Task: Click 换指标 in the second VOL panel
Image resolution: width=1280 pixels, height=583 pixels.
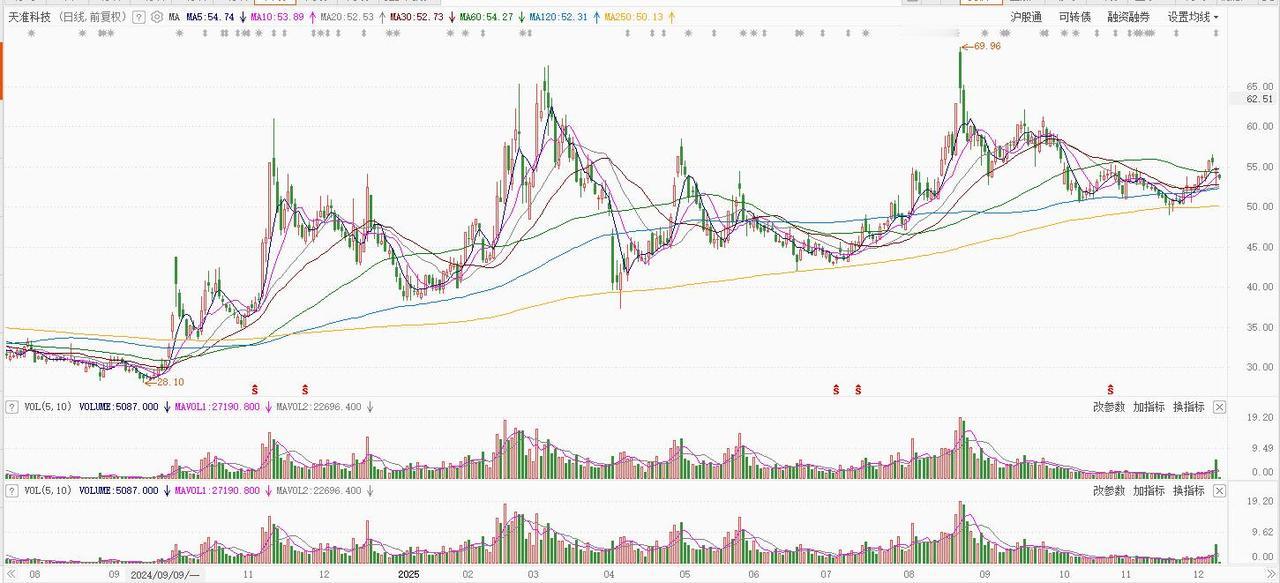Action: [x=1189, y=491]
